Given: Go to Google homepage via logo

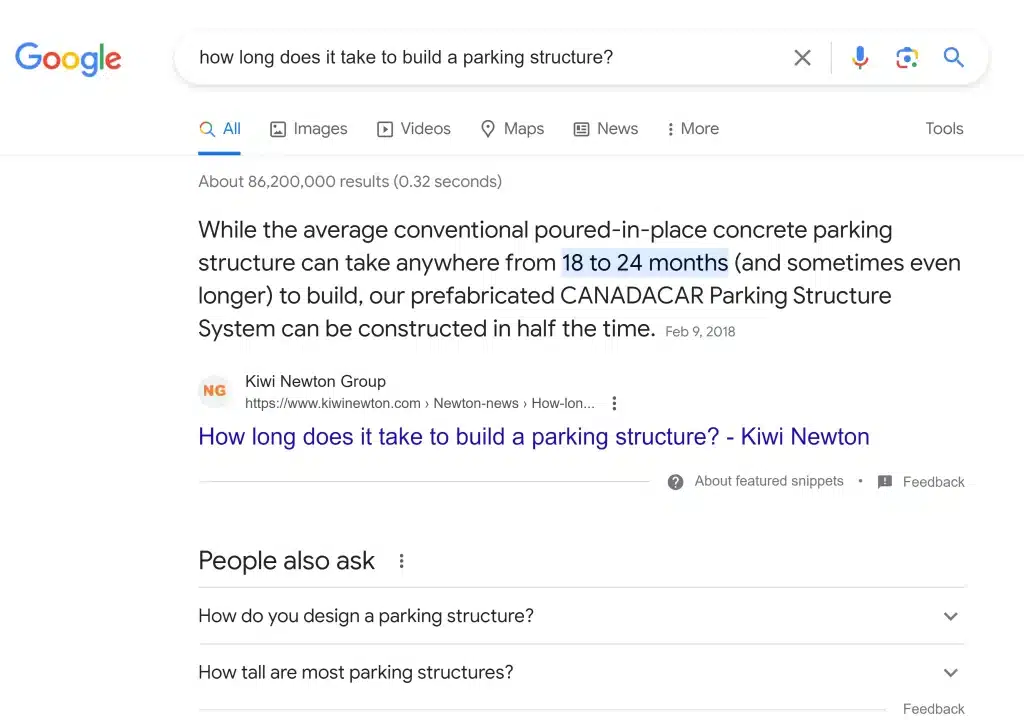Looking at the screenshot, I should coord(68,59).
